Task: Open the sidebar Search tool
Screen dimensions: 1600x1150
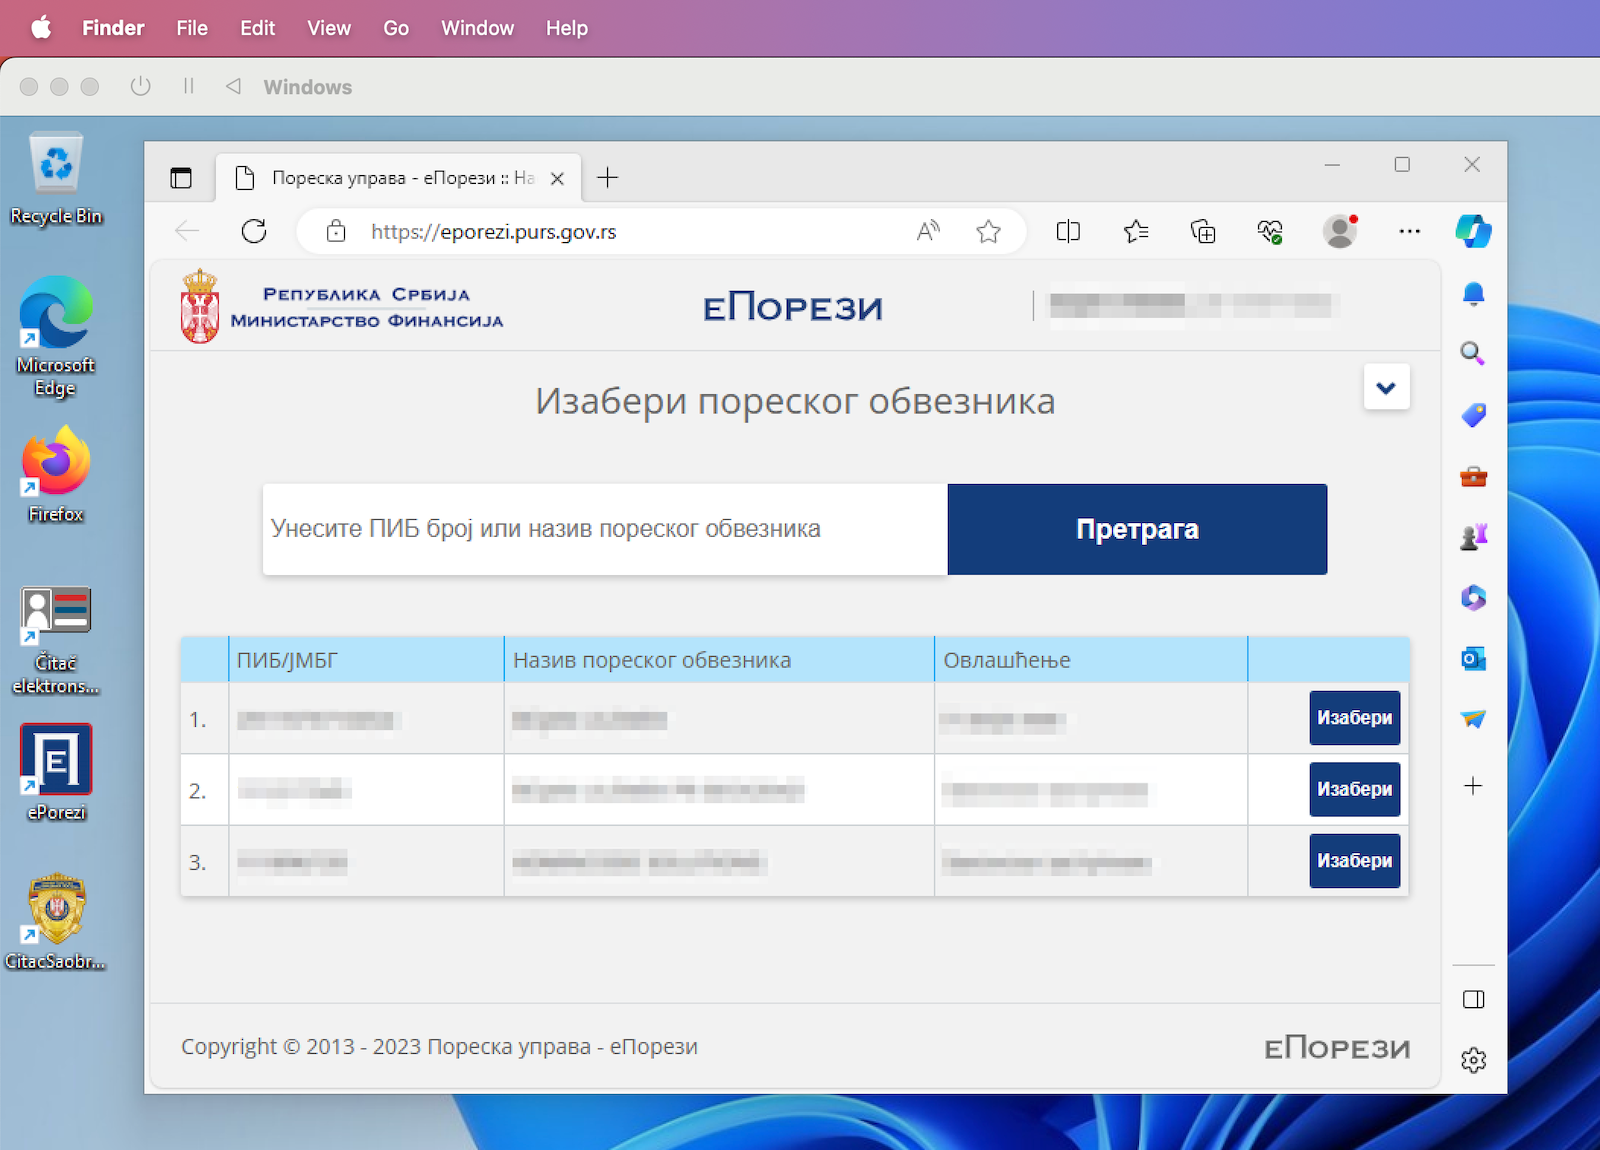Action: (1473, 353)
